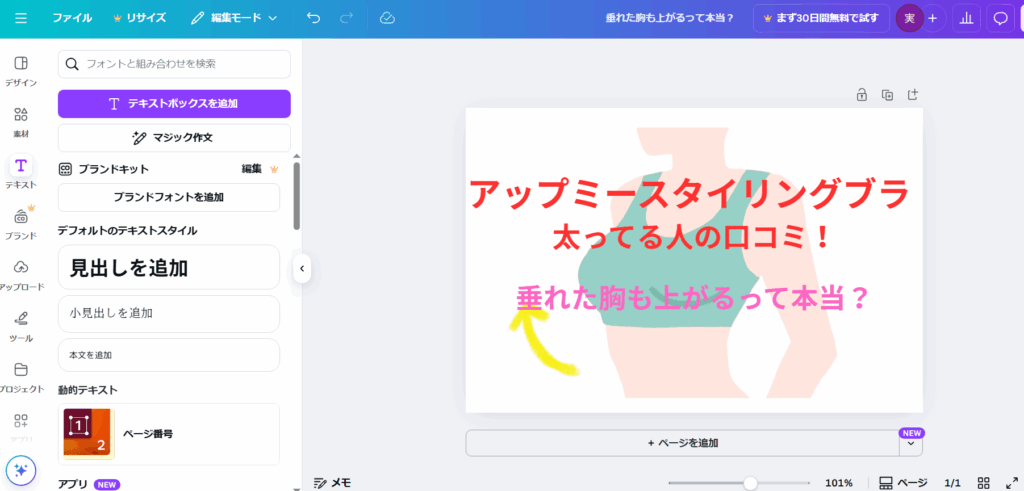
Task: Lock the page with the padlock icon
Action: point(861,95)
